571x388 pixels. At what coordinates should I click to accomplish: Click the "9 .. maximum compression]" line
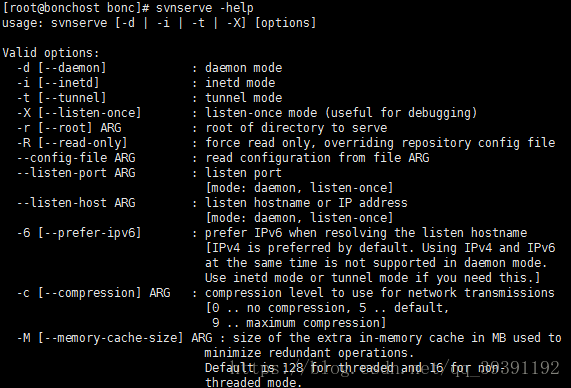tap(299, 323)
